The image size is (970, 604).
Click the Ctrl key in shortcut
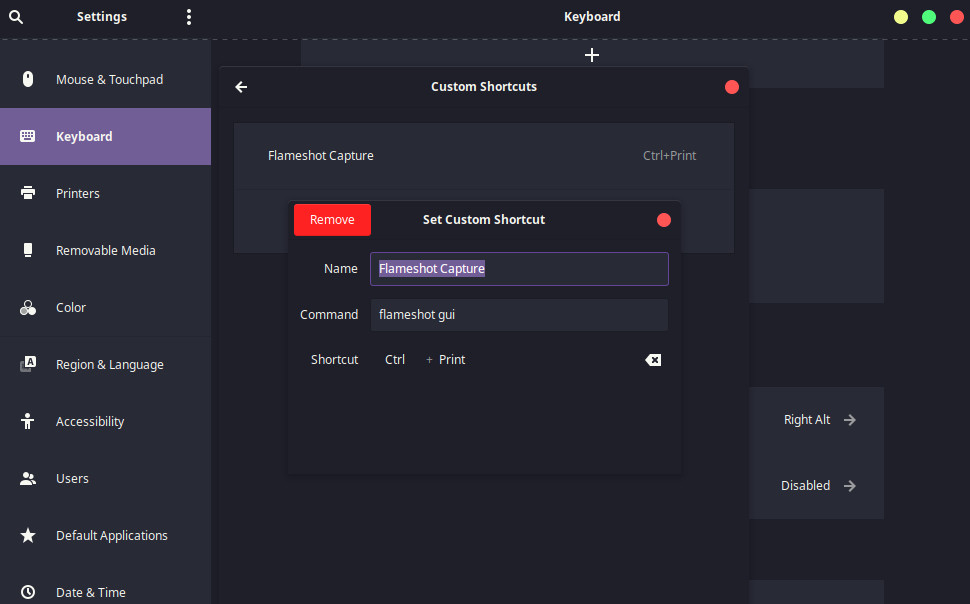pyautogui.click(x=395, y=360)
